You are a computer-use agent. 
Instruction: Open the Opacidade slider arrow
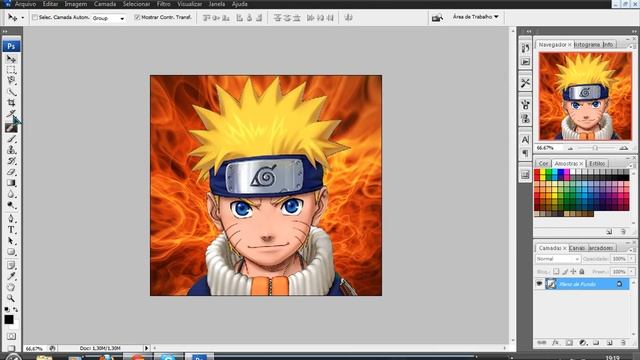[632, 259]
